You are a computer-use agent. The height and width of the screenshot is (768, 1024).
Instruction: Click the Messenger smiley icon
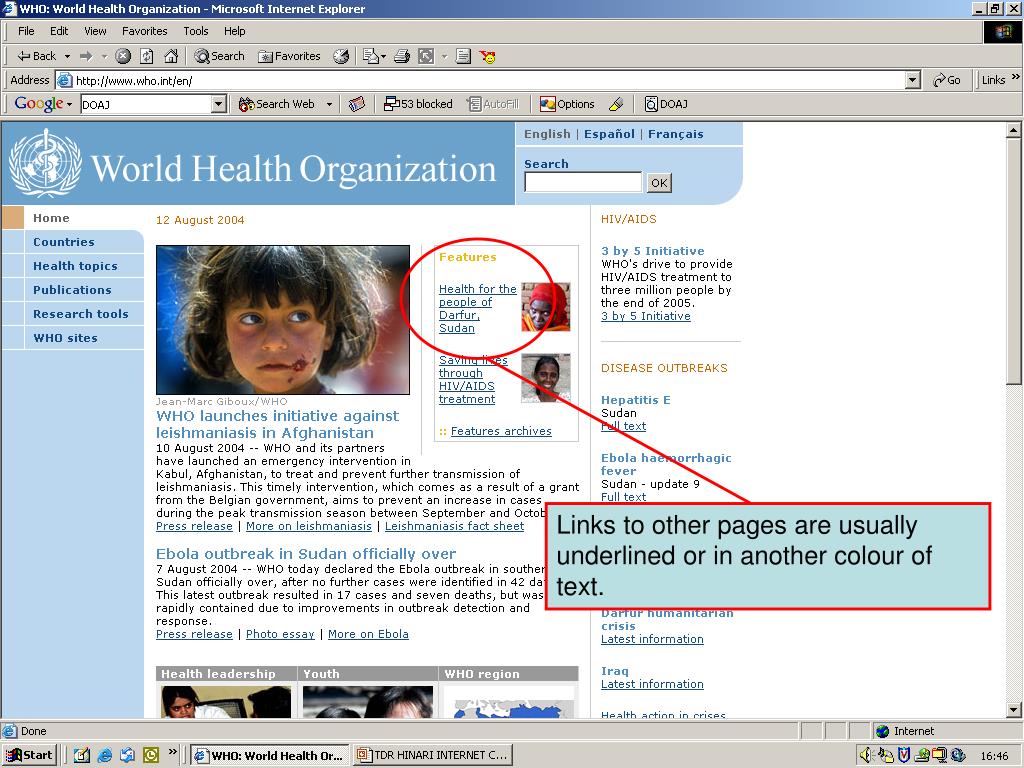pyautogui.click(x=487, y=57)
